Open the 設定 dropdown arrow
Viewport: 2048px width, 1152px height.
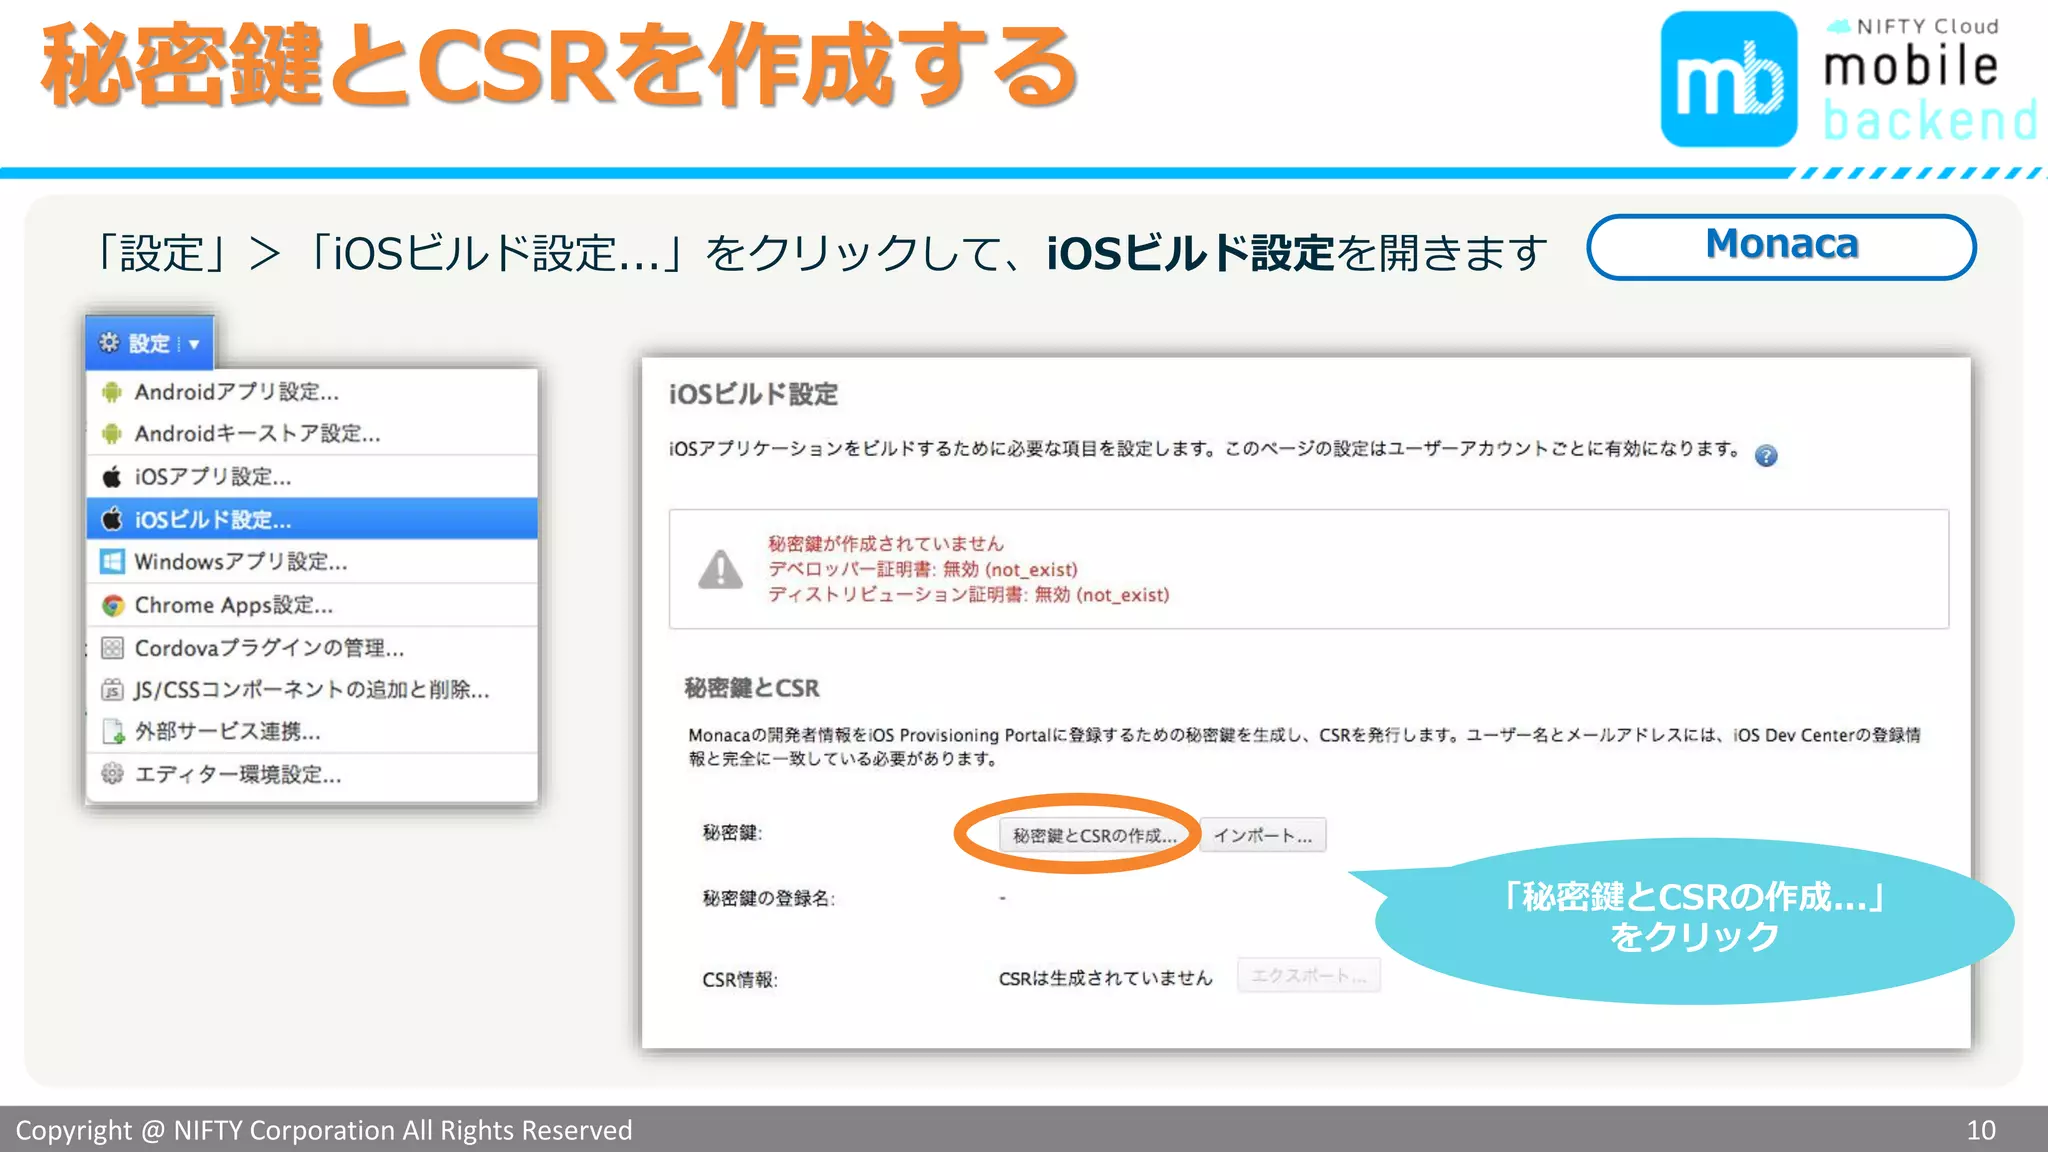pyautogui.click(x=194, y=344)
